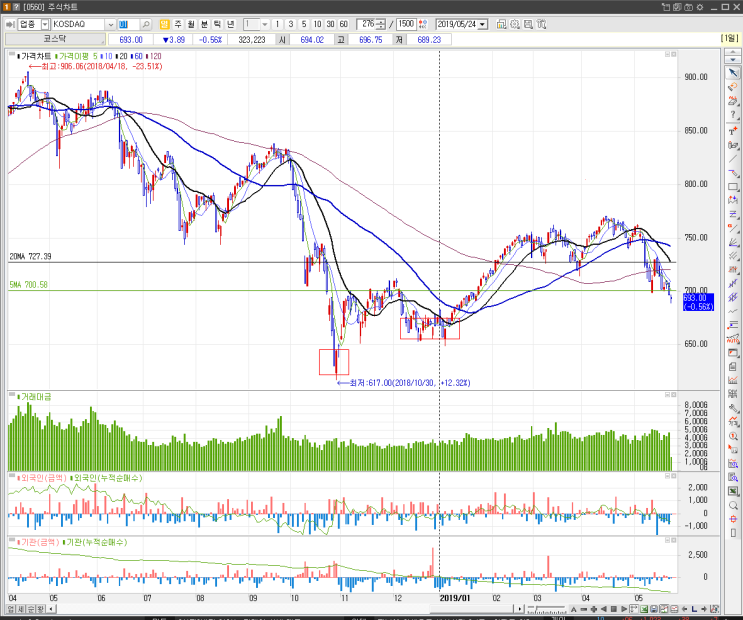Click the zoom slider on the bottom bar
Viewport: 743px width, 620px height.
click(546, 609)
